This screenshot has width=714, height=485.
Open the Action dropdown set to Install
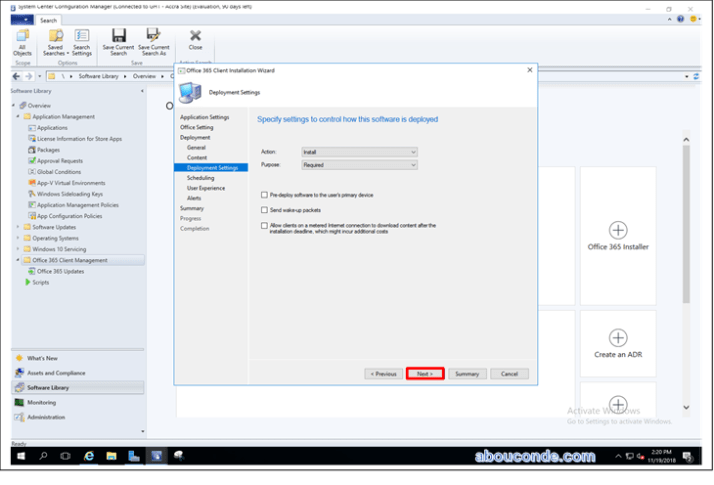(359, 152)
